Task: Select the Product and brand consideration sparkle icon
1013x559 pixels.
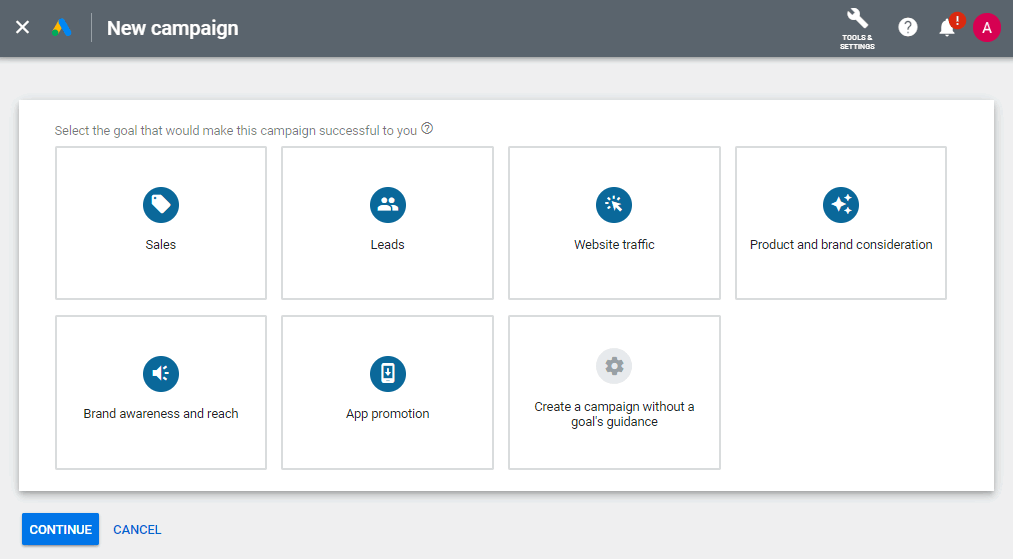Action: point(841,205)
